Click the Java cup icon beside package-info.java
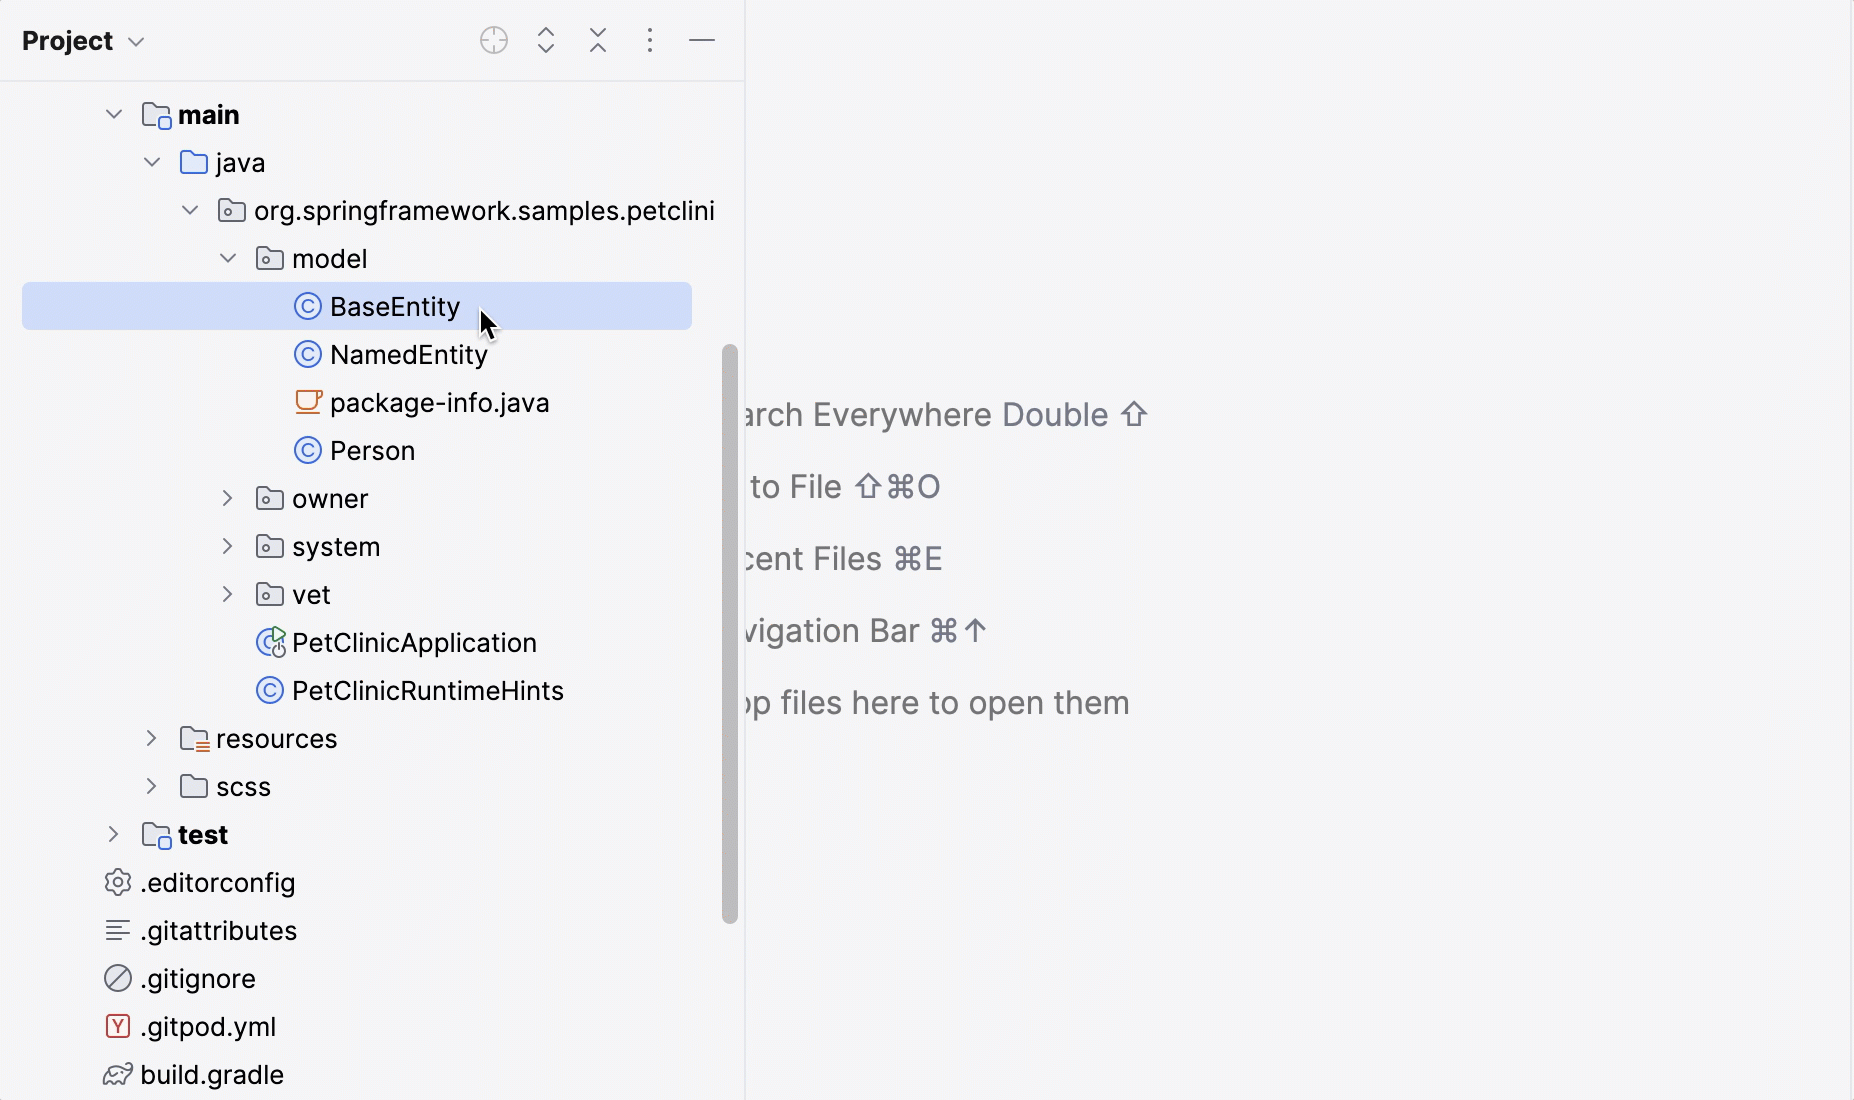Screen dimensions: 1854x1100 tap(309, 402)
